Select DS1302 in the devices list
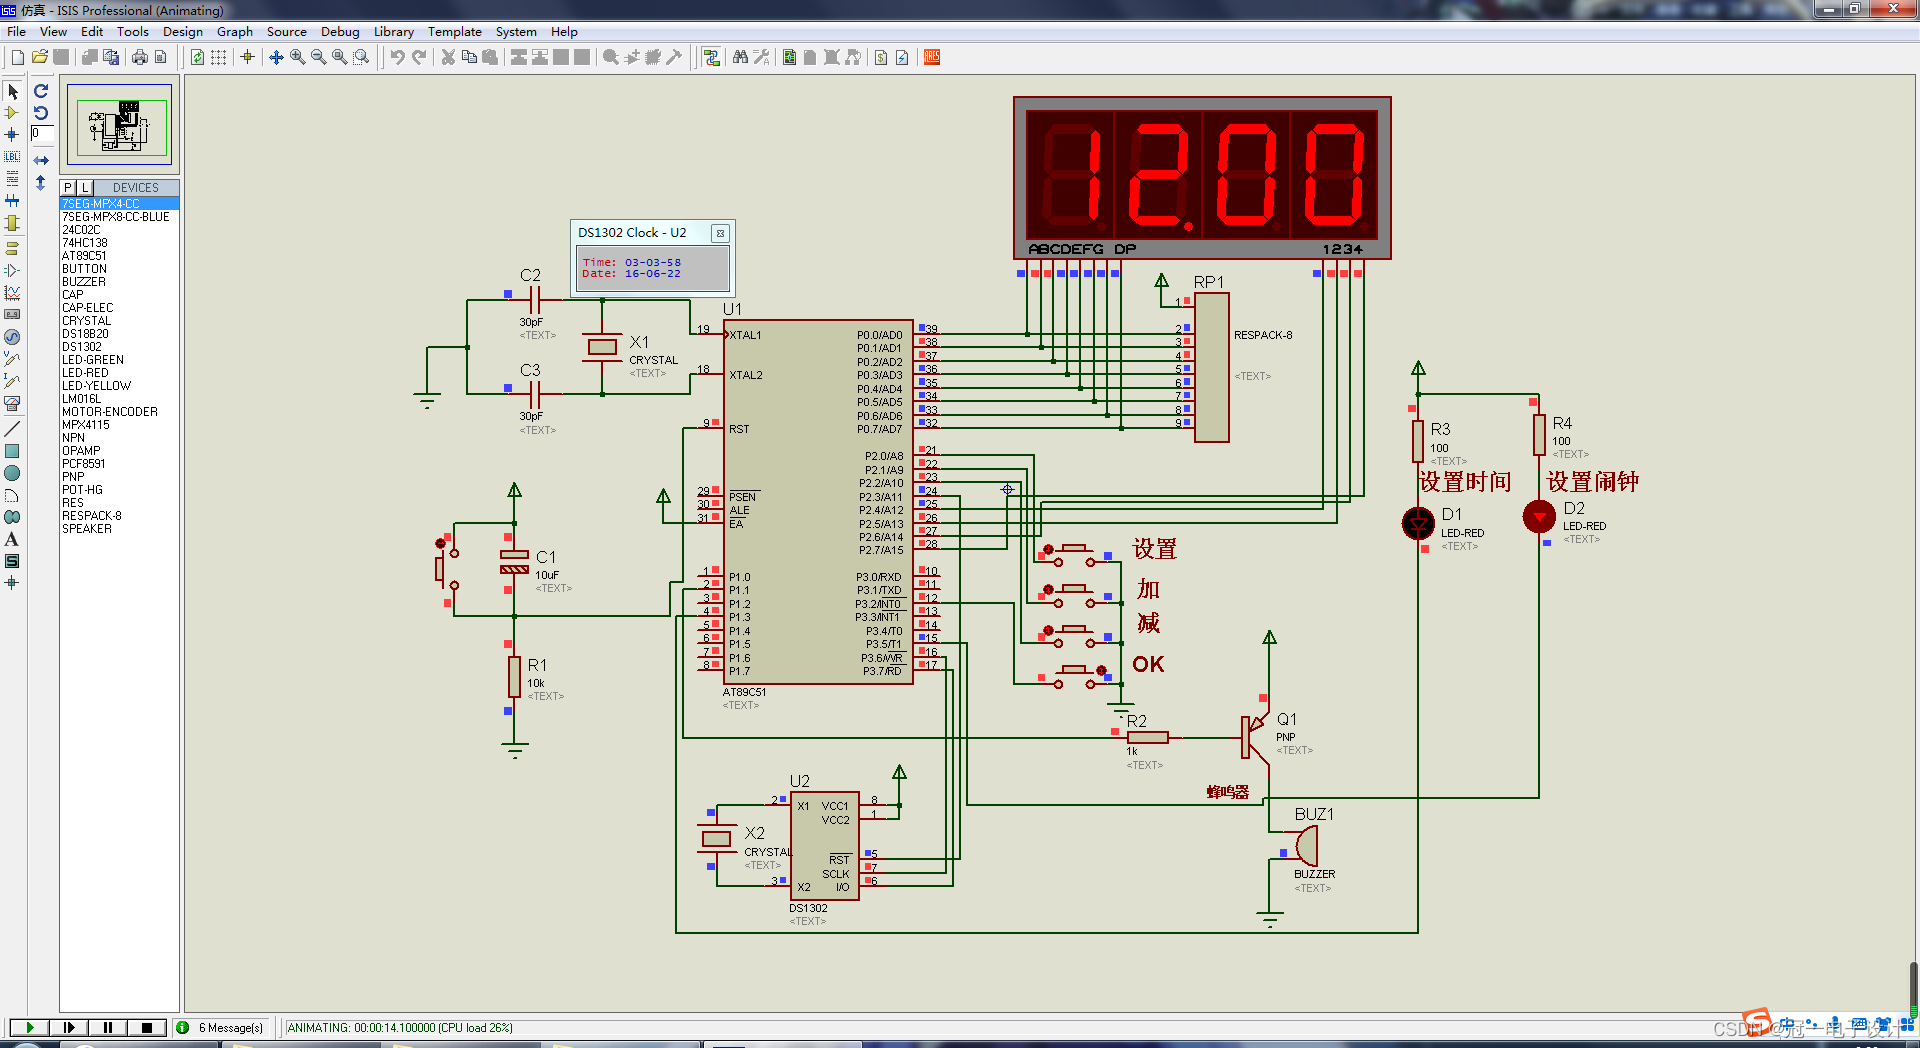The height and width of the screenshot is (1048, 1920). (82, 347)
